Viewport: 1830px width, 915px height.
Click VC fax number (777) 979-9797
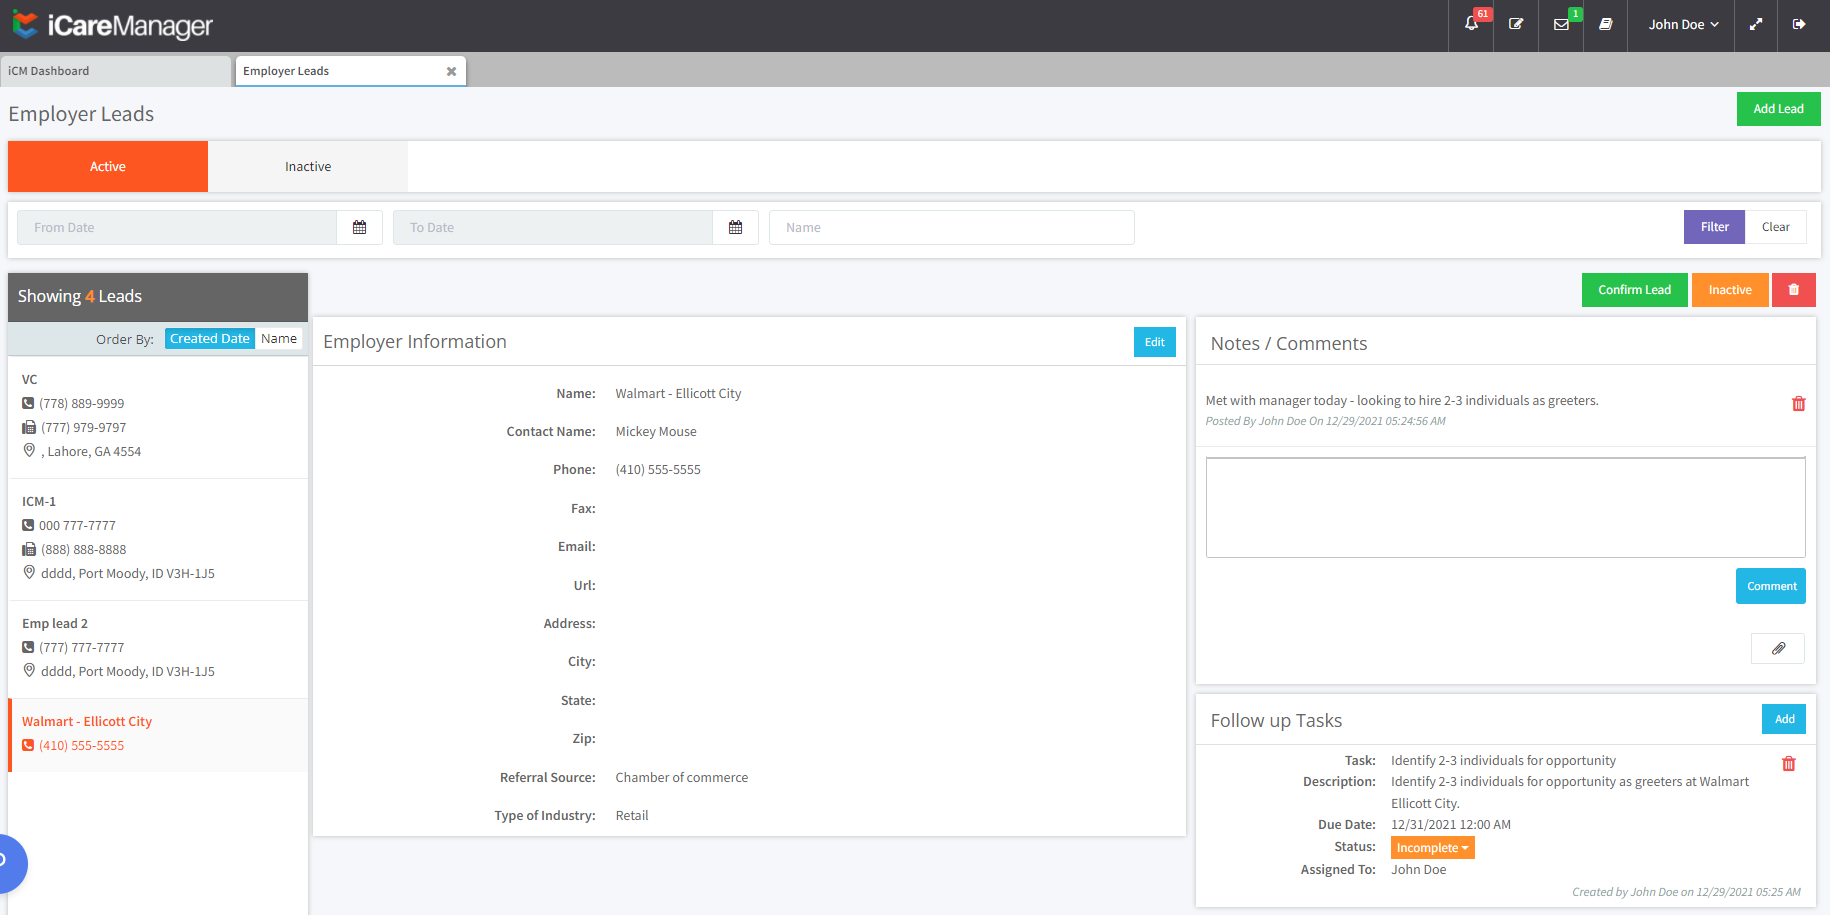(x=84, y=428)
